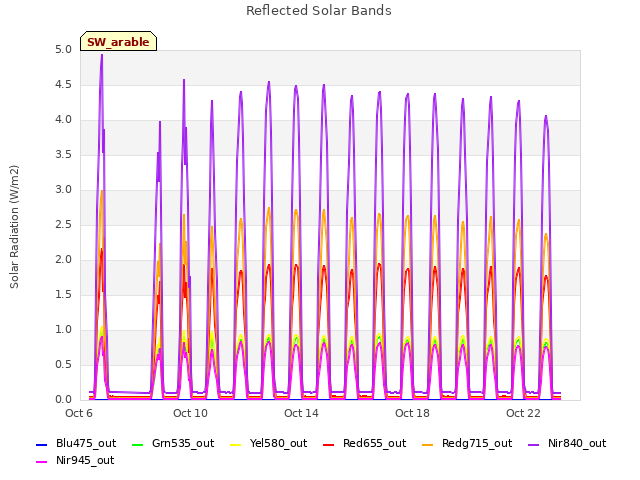
Task: Click the Oct 10 x-axis tick label
Action: point(190,413)
